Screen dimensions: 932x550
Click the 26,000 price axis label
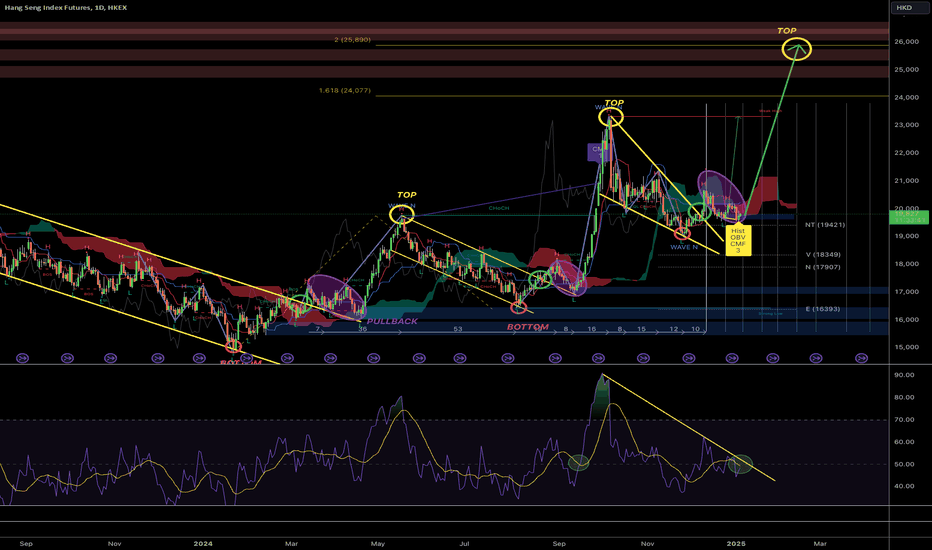point(904,42)
